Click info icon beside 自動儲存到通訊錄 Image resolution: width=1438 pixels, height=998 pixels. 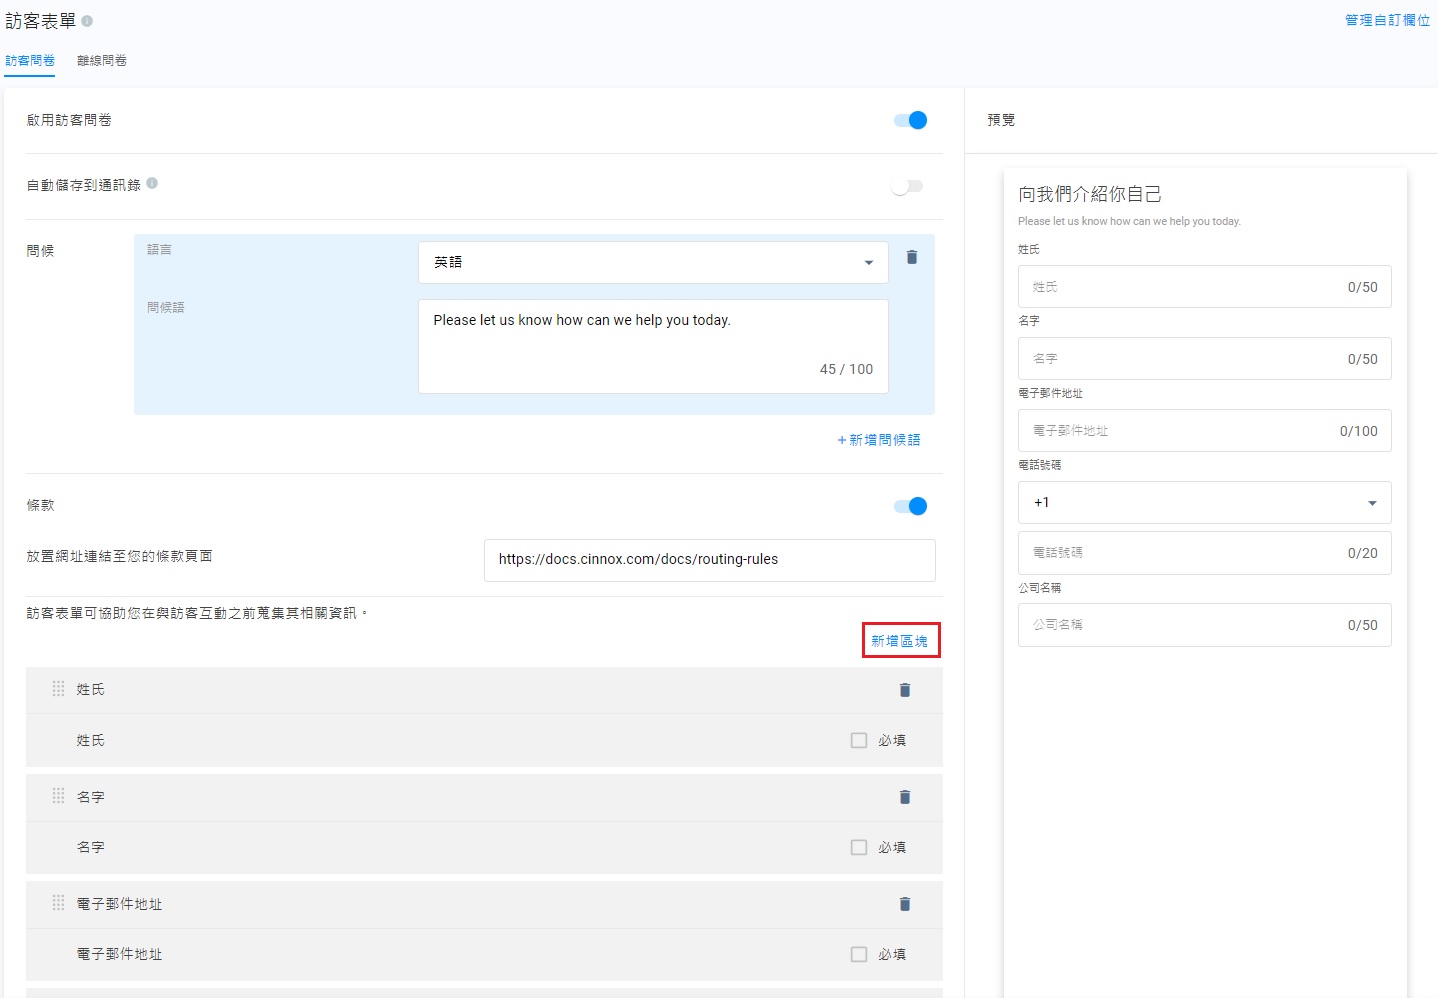[x=152, y=183]
